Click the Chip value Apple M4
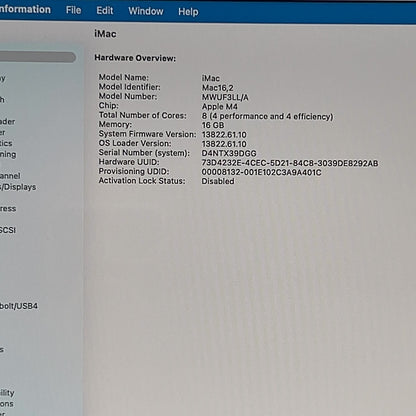416x416 pixels. pos(219,107)
